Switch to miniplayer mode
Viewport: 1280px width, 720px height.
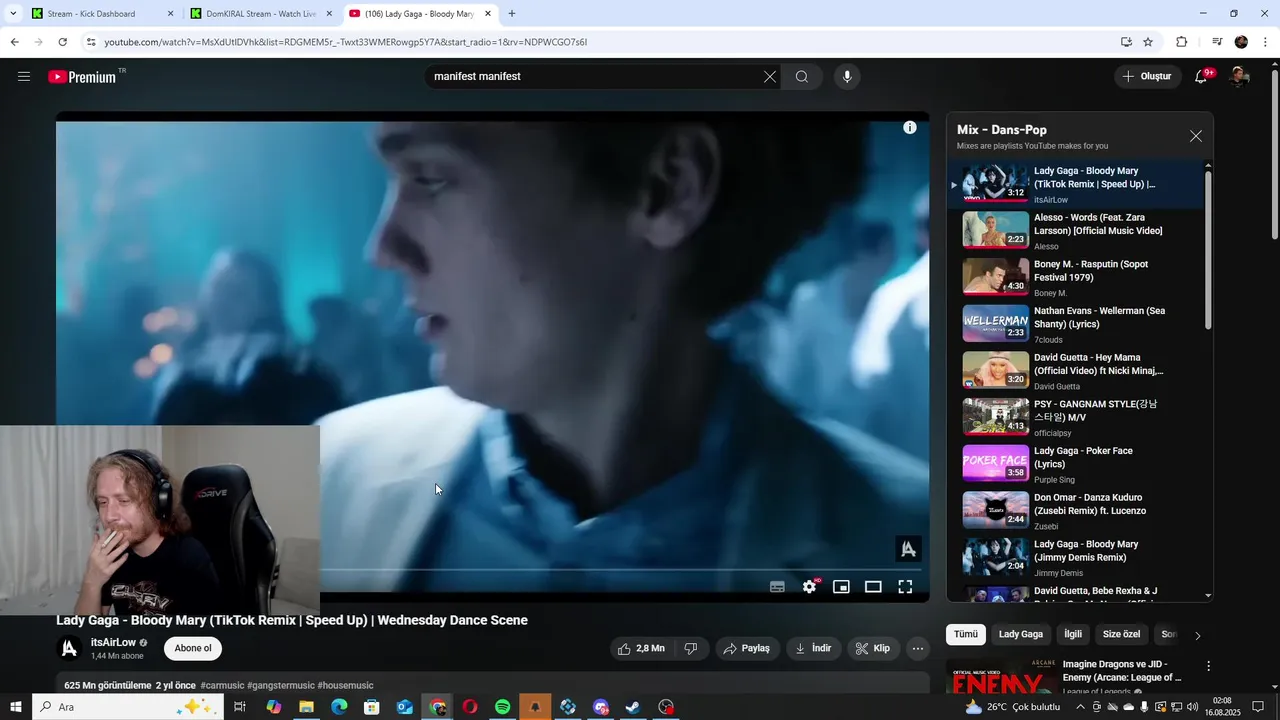[x=841, y=587]
